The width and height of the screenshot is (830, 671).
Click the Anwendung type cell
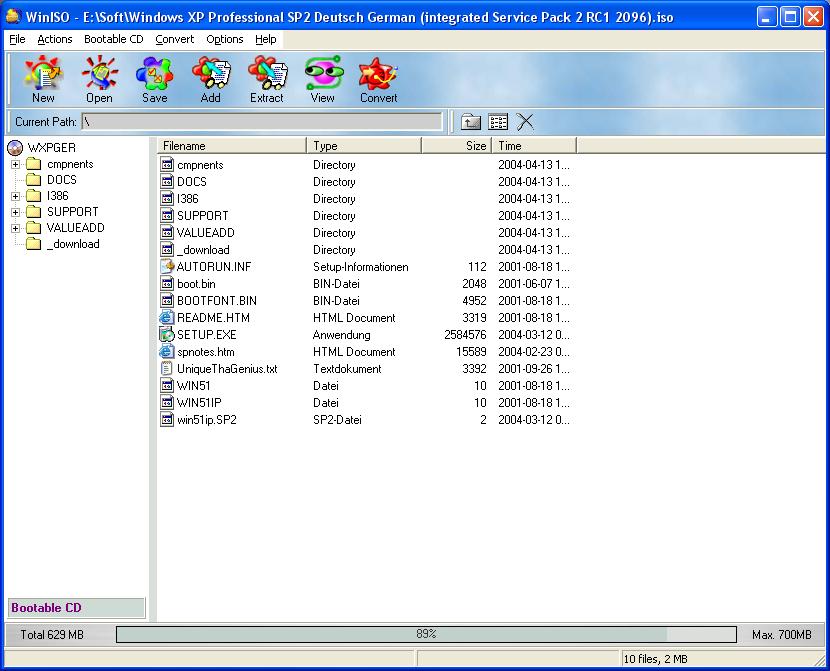coord(341,335)
